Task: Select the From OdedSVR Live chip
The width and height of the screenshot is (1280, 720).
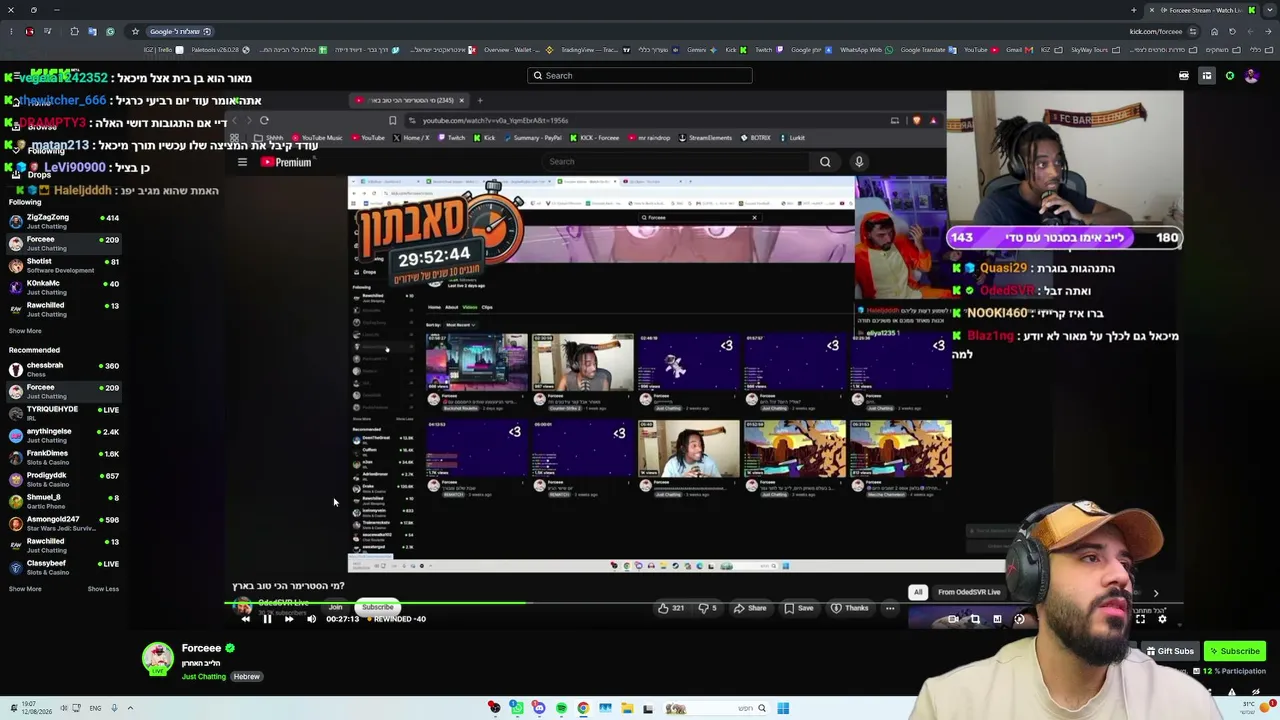Action: click(969, 592)
